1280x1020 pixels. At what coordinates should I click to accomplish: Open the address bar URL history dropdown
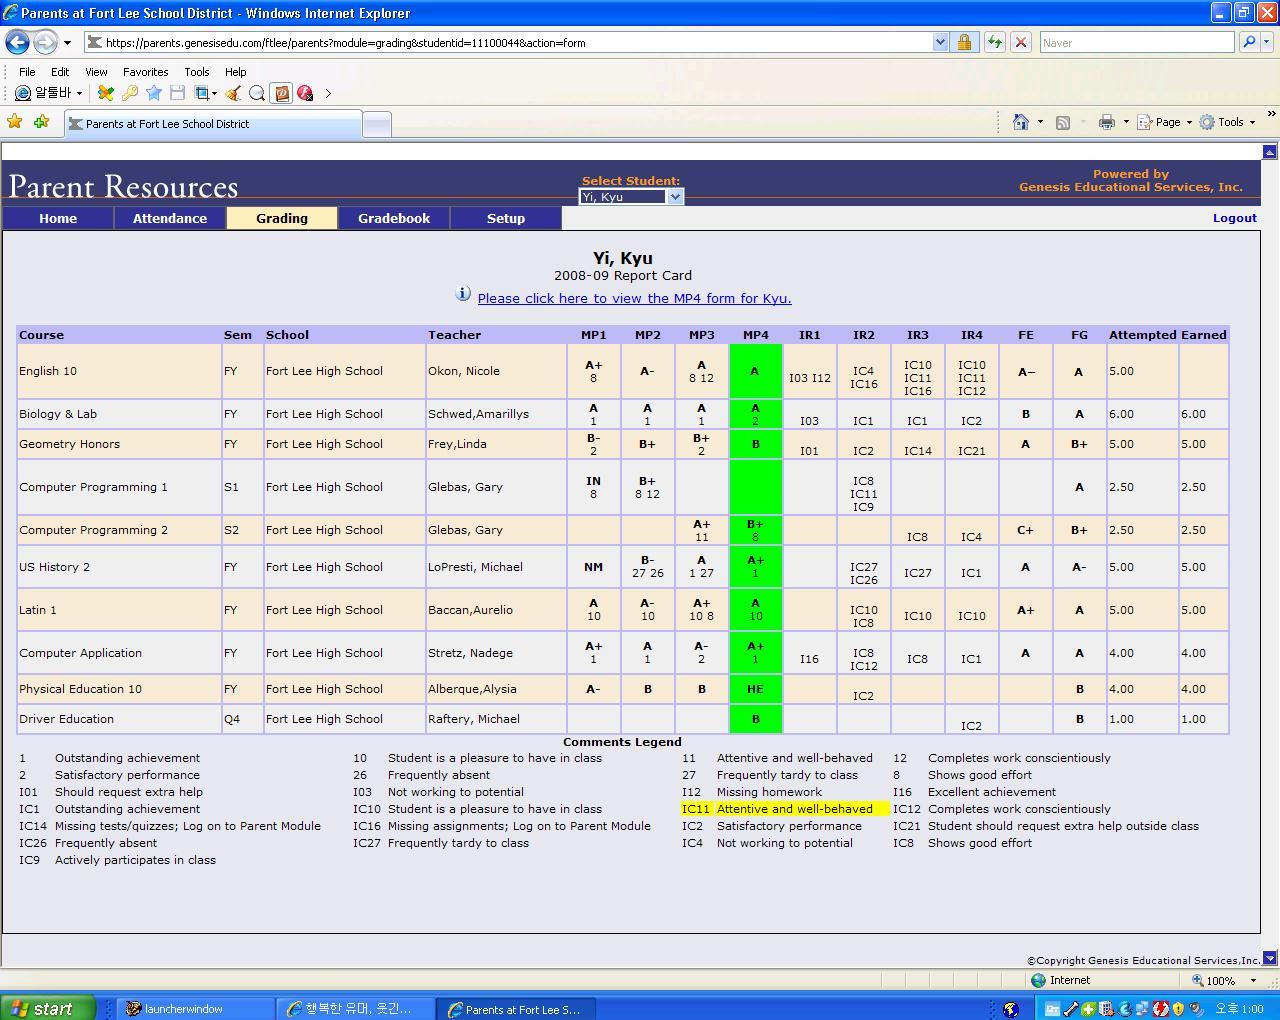coord(940,42)
